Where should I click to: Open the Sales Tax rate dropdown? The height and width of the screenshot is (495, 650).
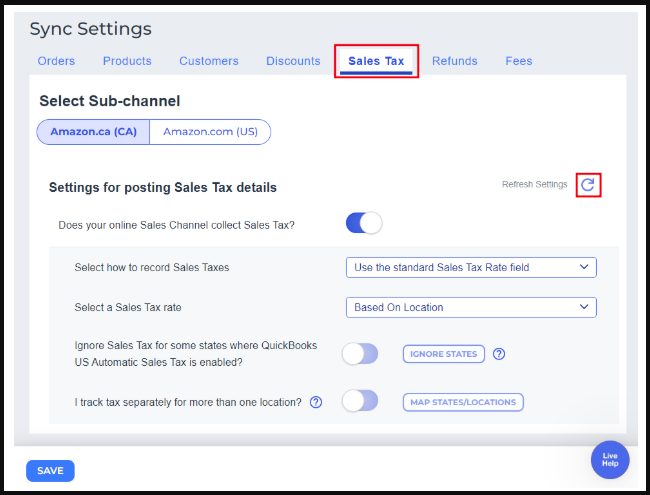point(470,307)
